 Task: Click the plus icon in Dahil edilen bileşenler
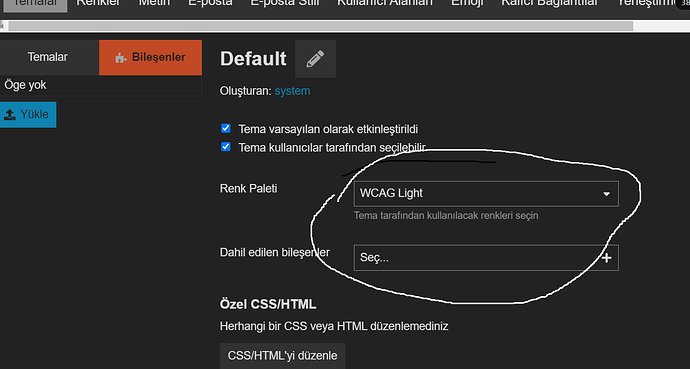pos(606,258)
